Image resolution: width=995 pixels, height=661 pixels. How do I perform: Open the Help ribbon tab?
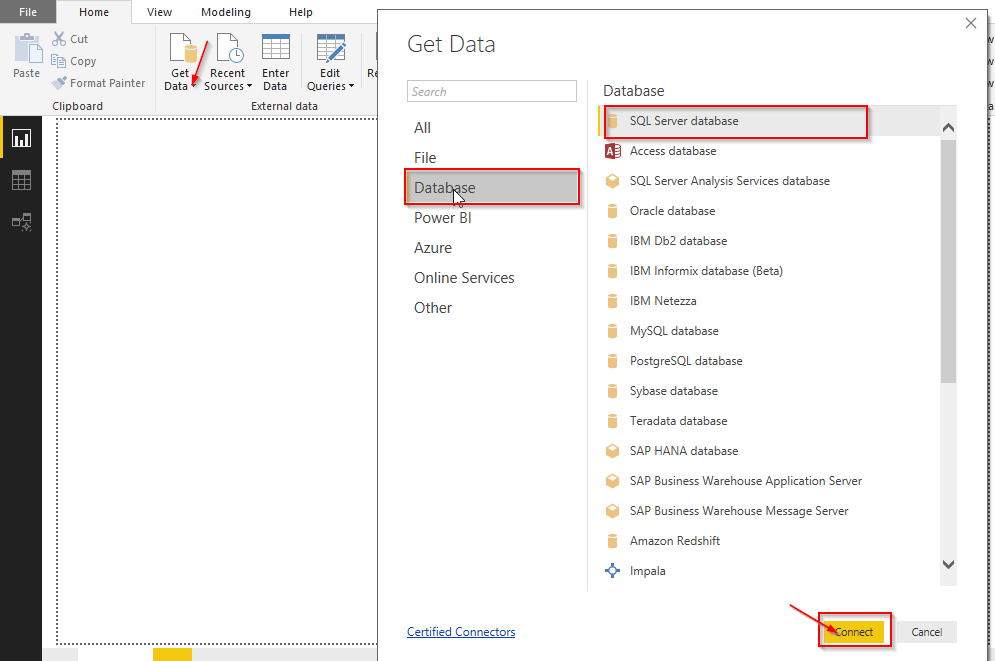point(301,12)
